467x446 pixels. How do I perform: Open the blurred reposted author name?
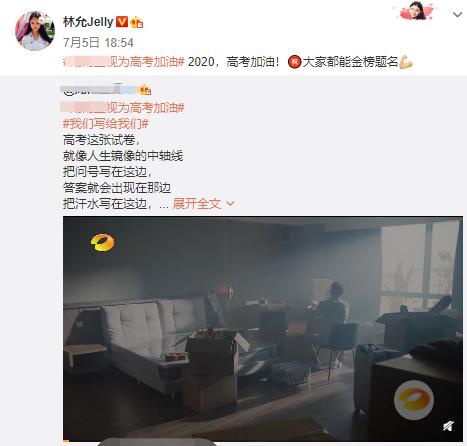(99, 89)
